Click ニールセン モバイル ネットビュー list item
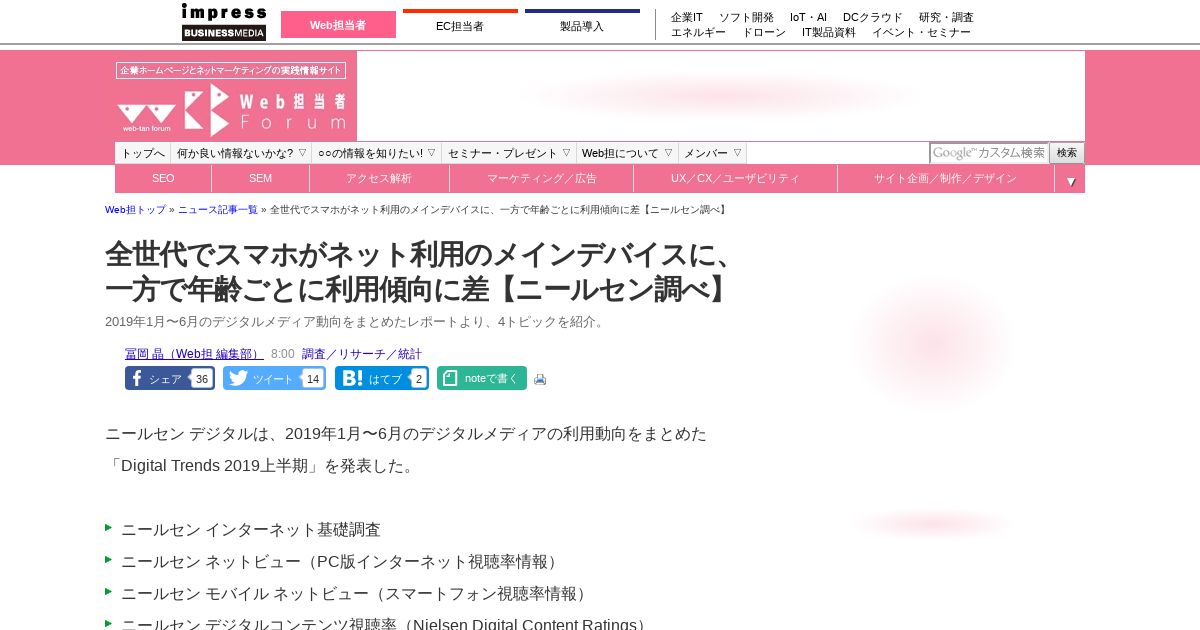1200x630 pixels. pyautogui.click(x=357, y=594)
